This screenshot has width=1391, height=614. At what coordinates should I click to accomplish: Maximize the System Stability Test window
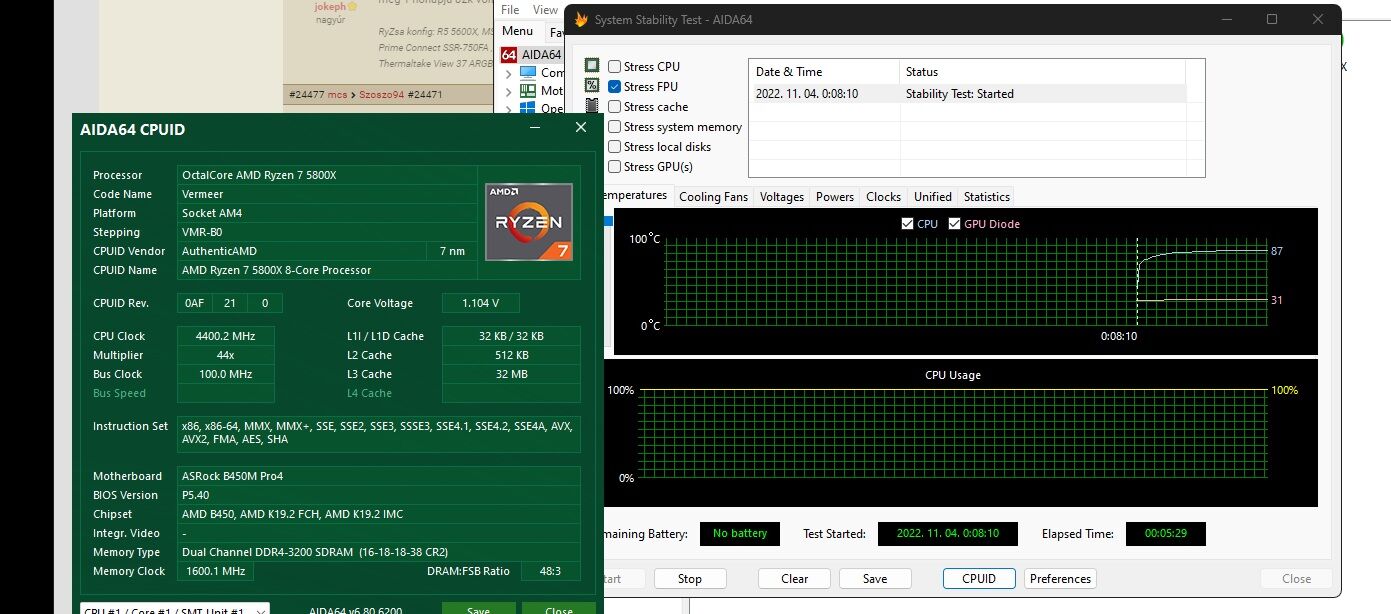click(x=1272, y=19)
